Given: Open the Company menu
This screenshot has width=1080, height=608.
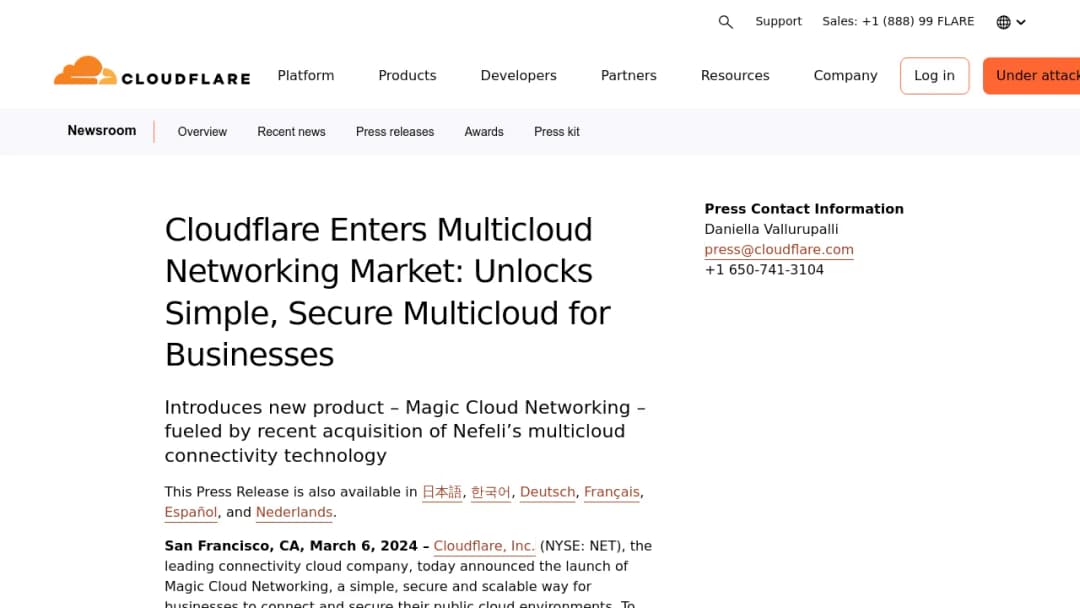Looking at the screenshot, I should pyautogui.click(x=845, y=75).
